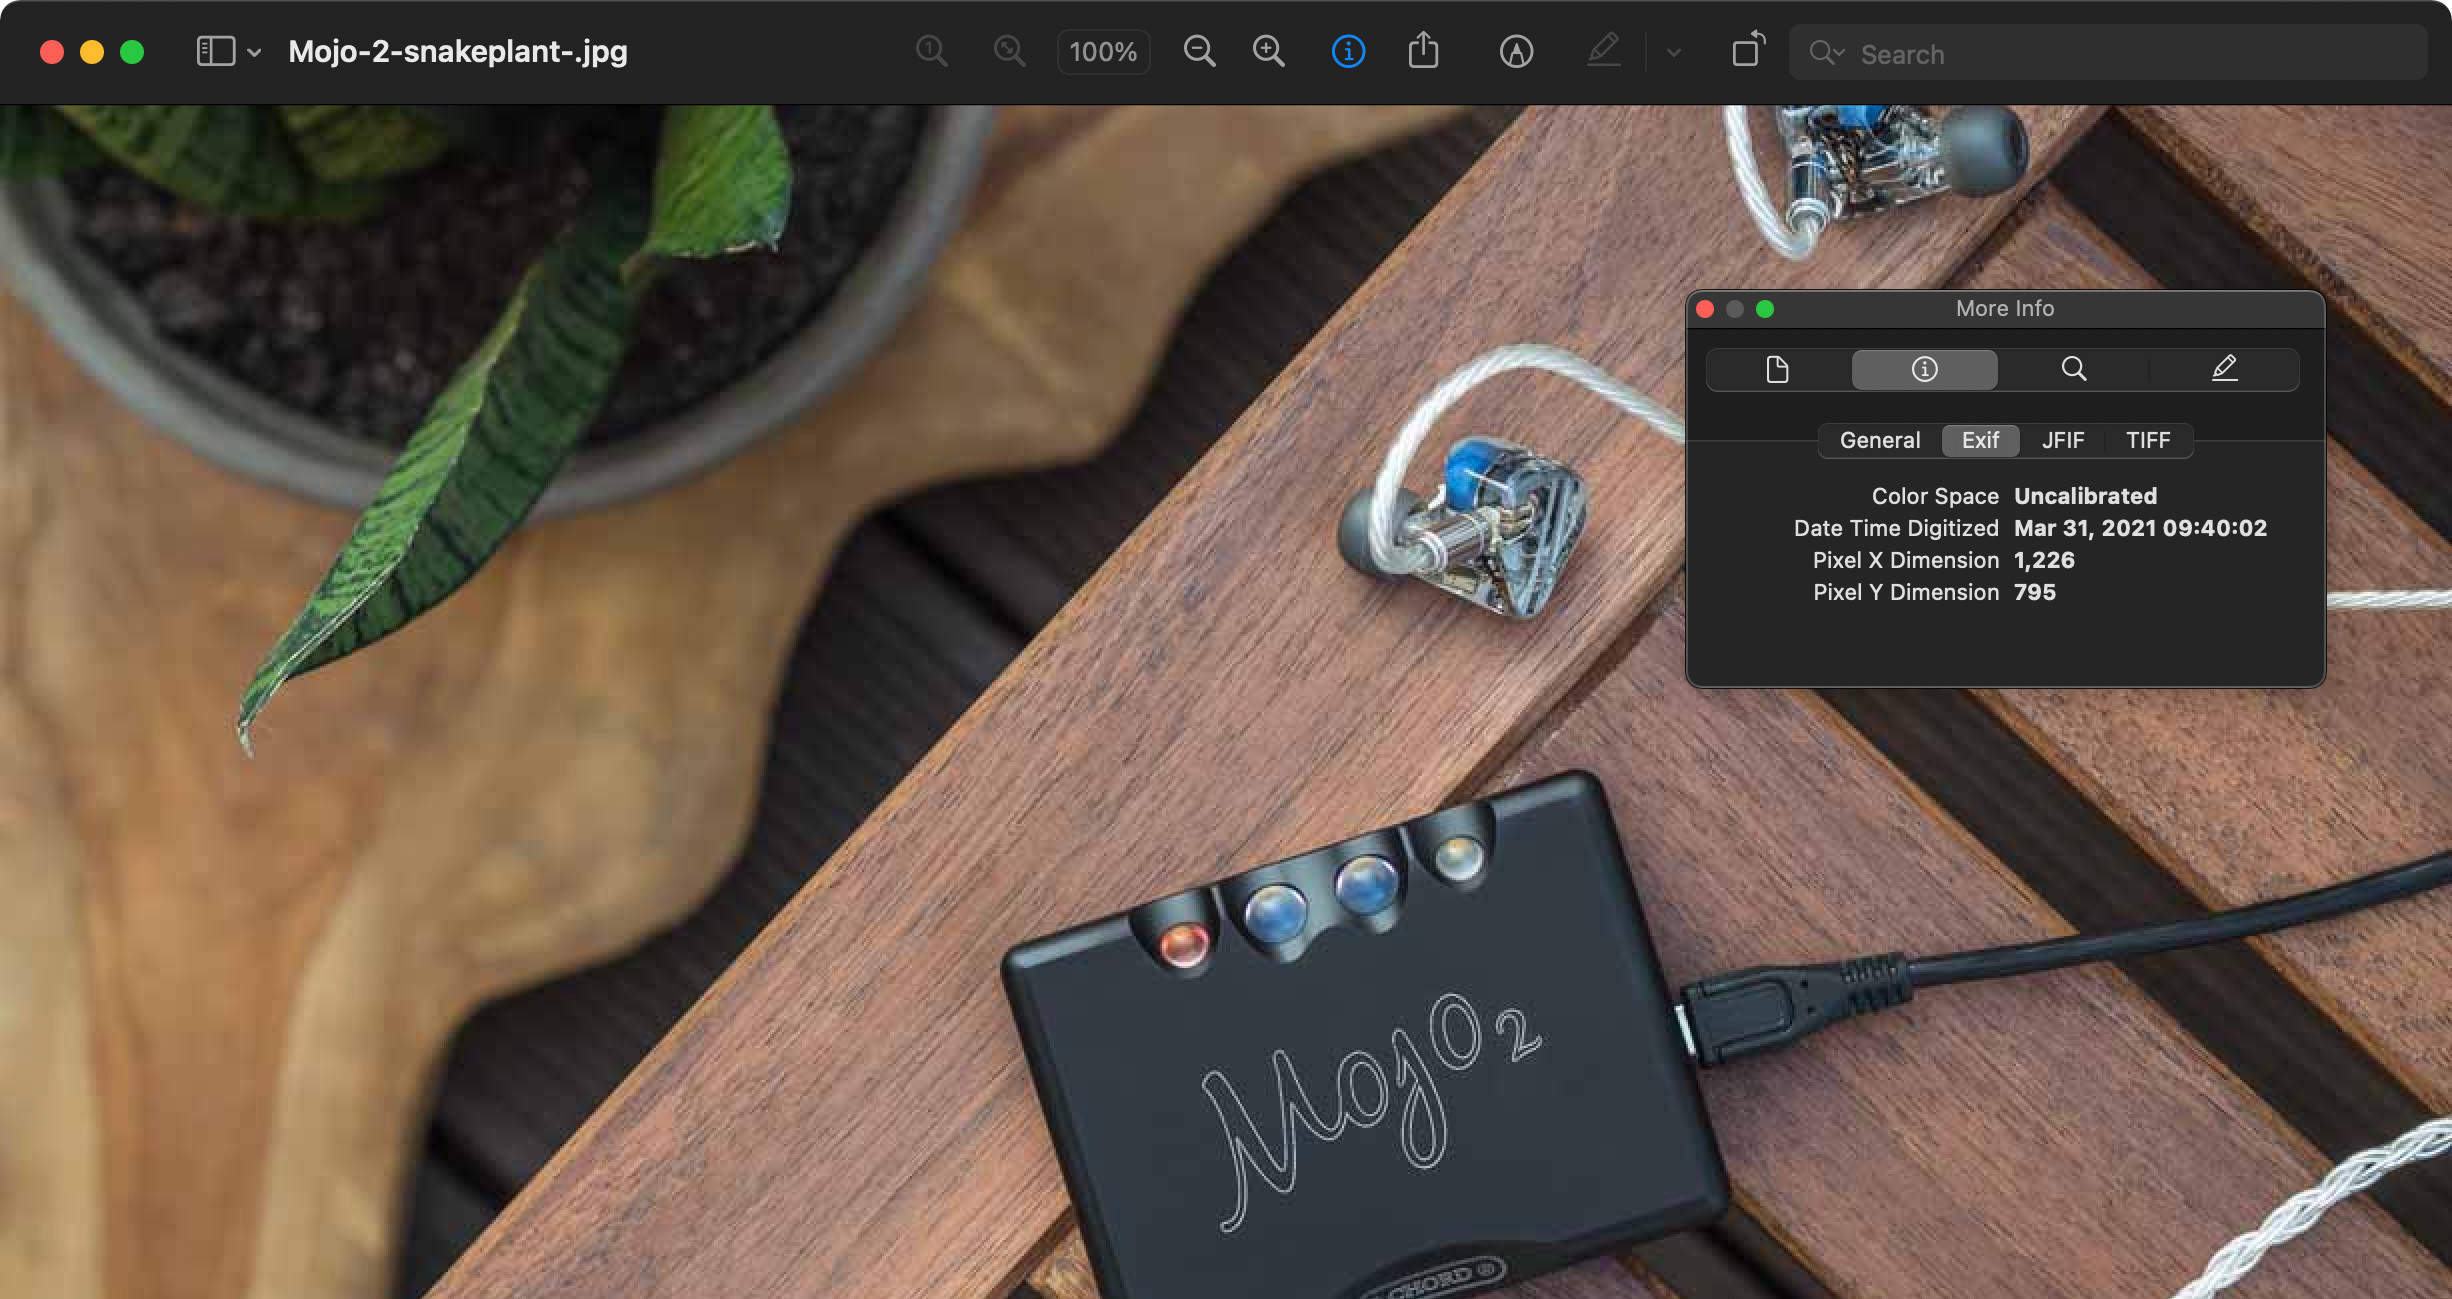Zoom out with the minus magnifier
This screenshot has width=2452, height=1299.
(1199, 51)
